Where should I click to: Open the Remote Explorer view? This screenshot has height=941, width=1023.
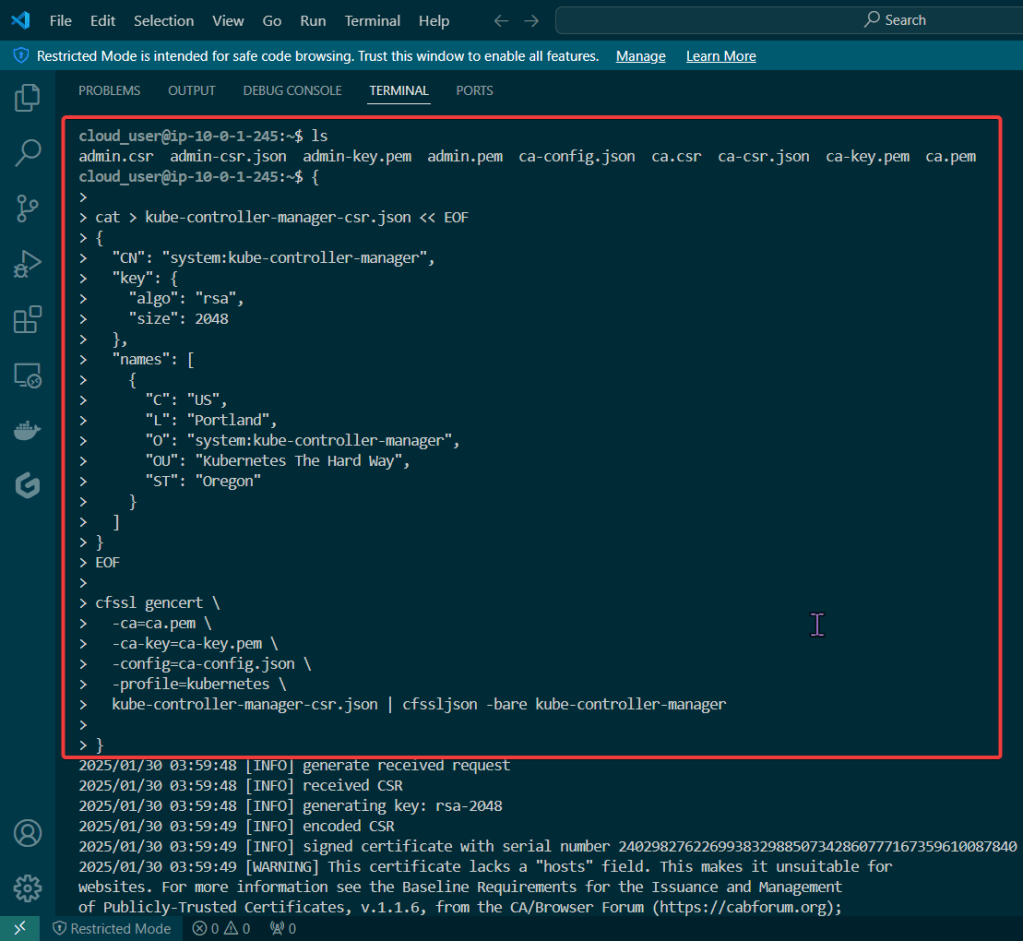[x=27, y=376]
